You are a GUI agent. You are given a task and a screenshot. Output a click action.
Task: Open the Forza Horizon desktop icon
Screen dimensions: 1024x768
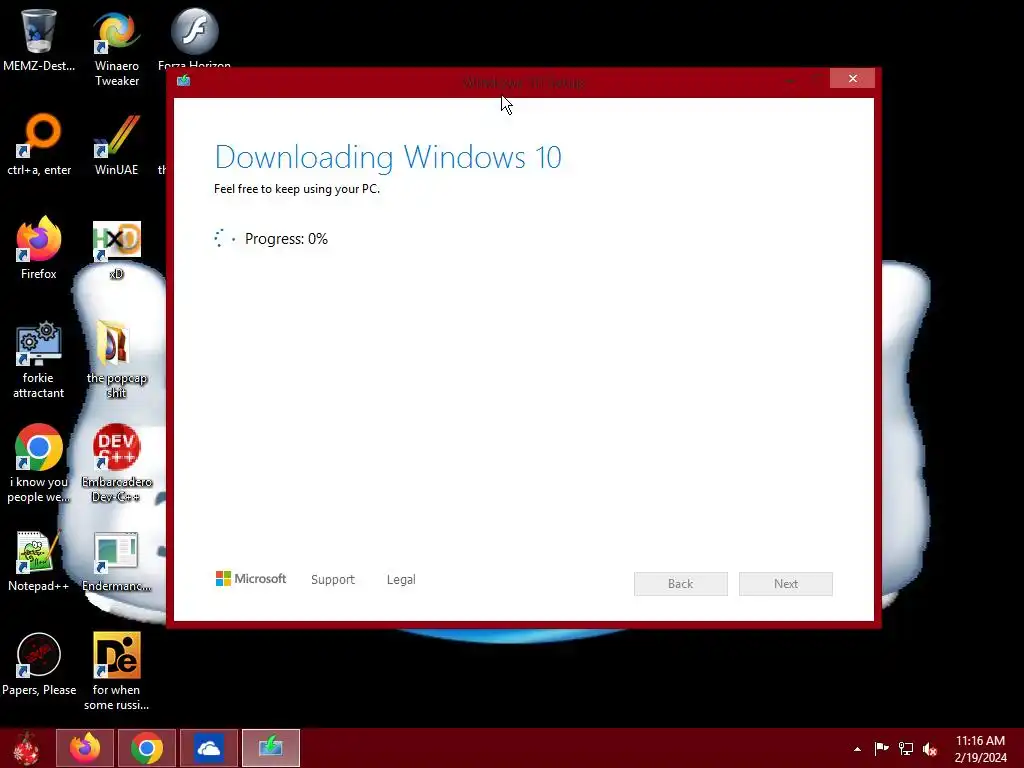194,38
